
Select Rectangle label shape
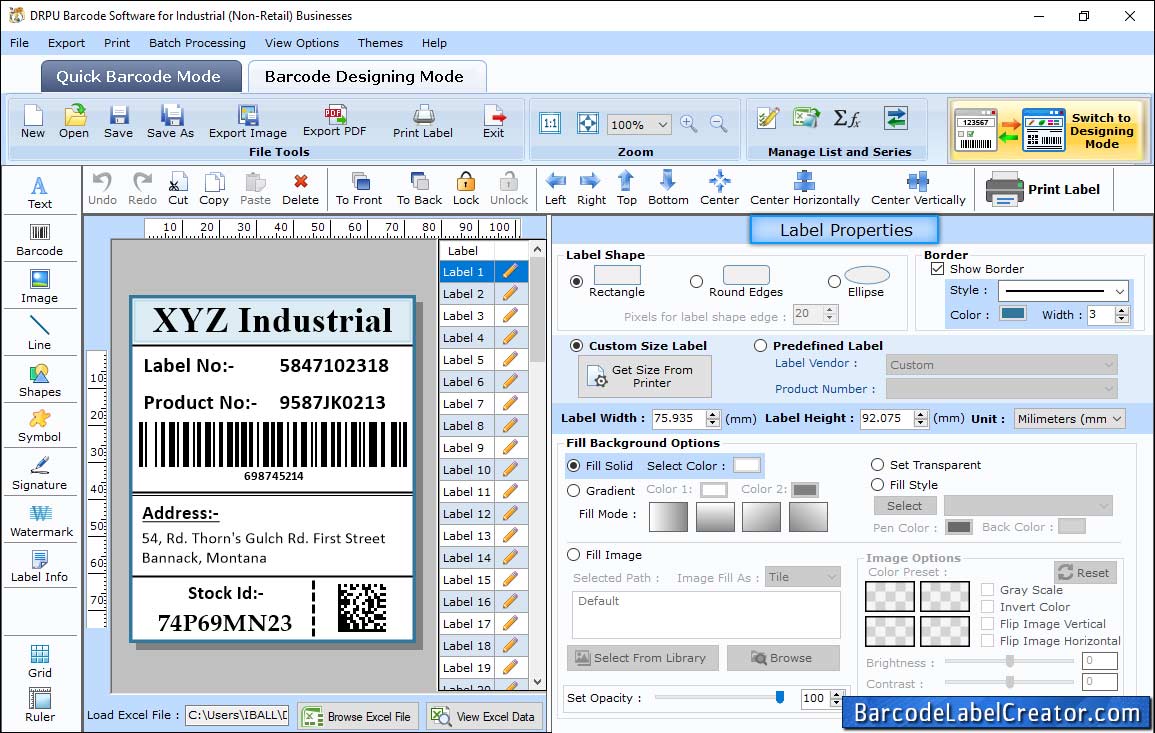tap(576, 281)
